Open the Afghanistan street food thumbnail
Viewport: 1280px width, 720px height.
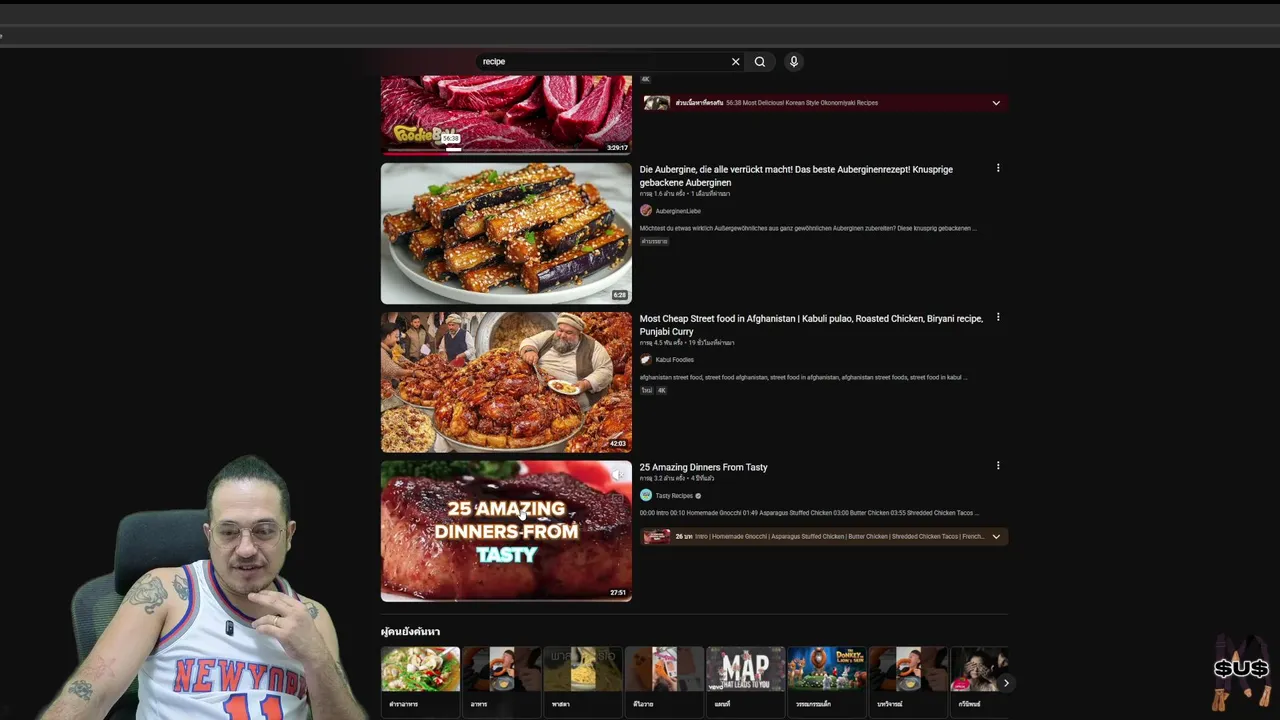point(506,382)
